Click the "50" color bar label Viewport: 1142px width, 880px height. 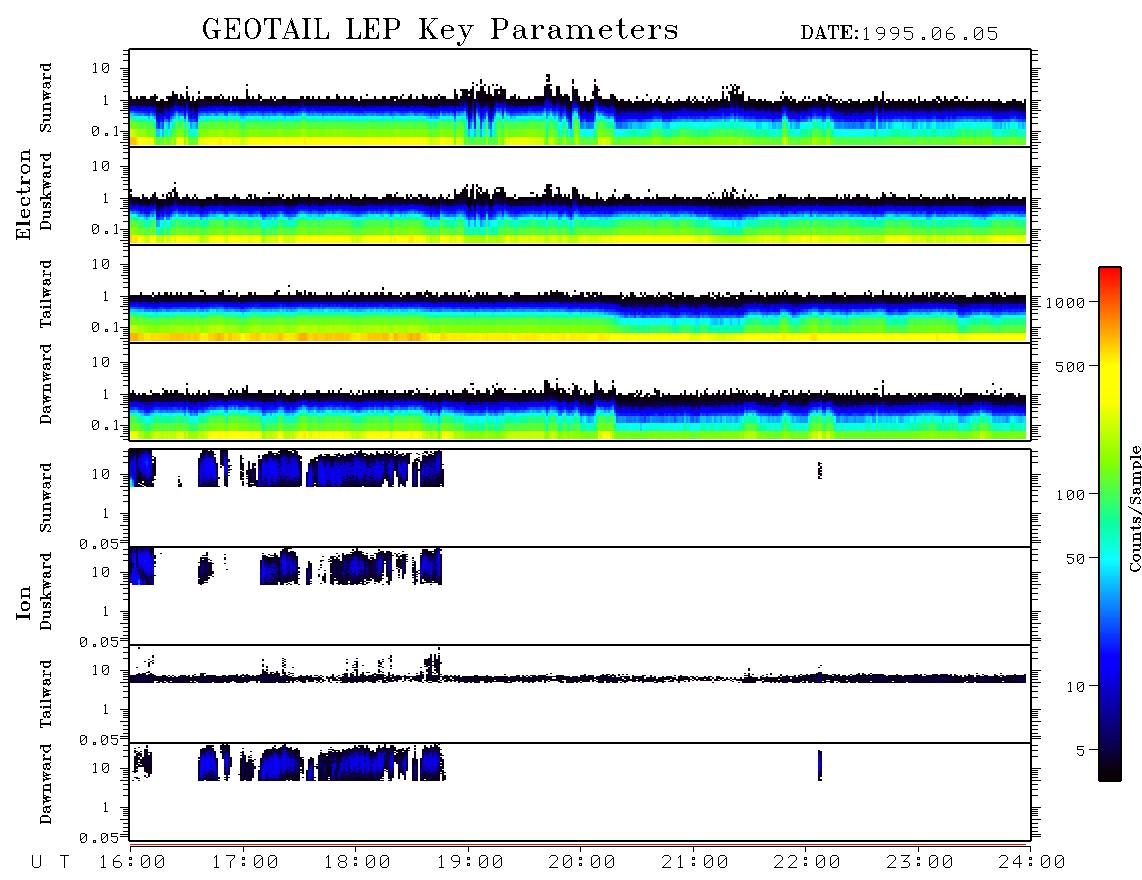coord(1076,559)
